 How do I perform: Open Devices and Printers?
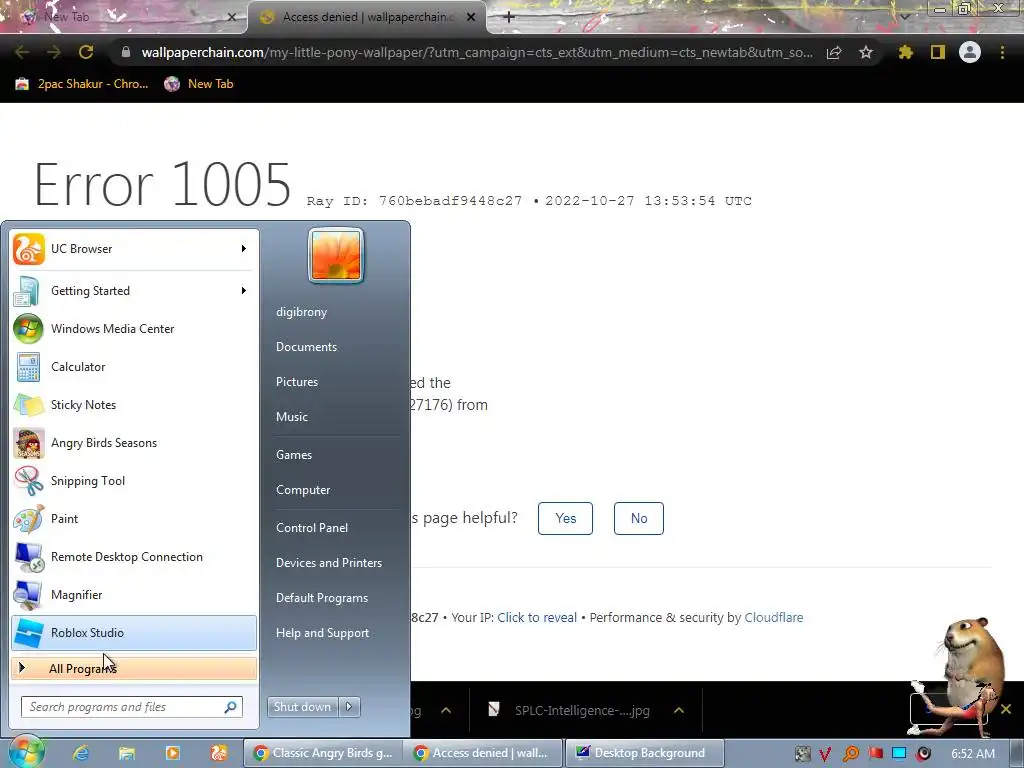coord(328,563)
